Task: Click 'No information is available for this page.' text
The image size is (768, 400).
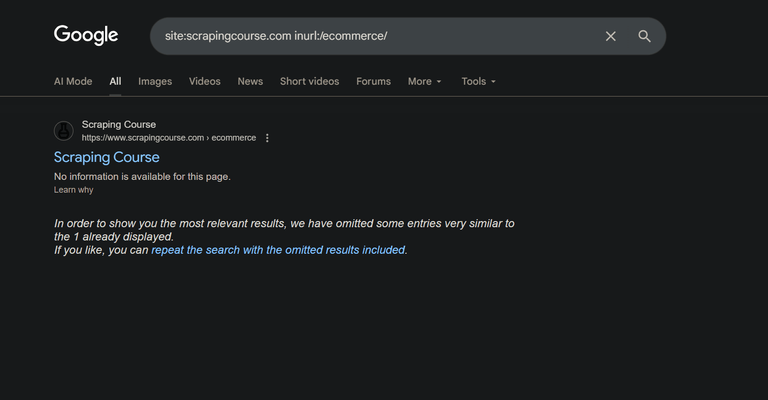Action: (x=142, y=177)
